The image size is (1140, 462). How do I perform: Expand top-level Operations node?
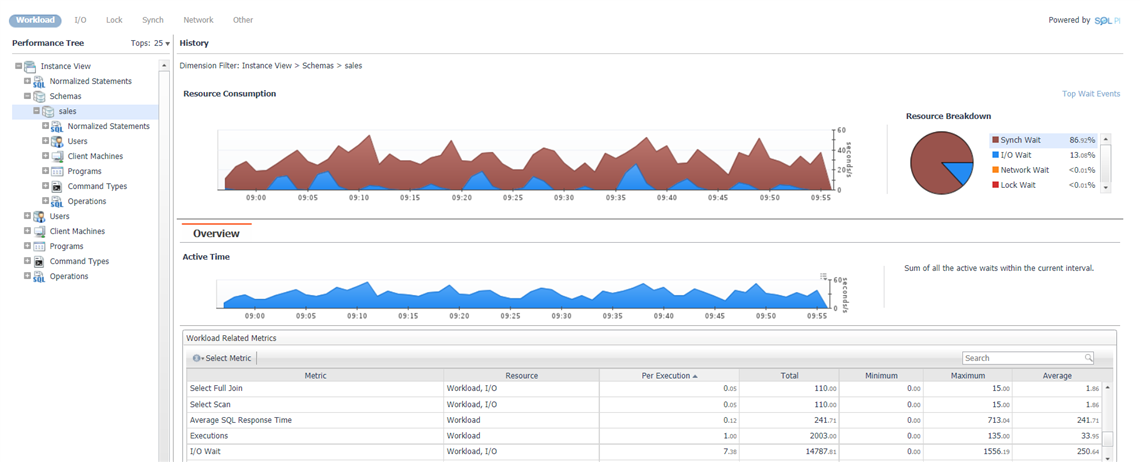[27, 276]
